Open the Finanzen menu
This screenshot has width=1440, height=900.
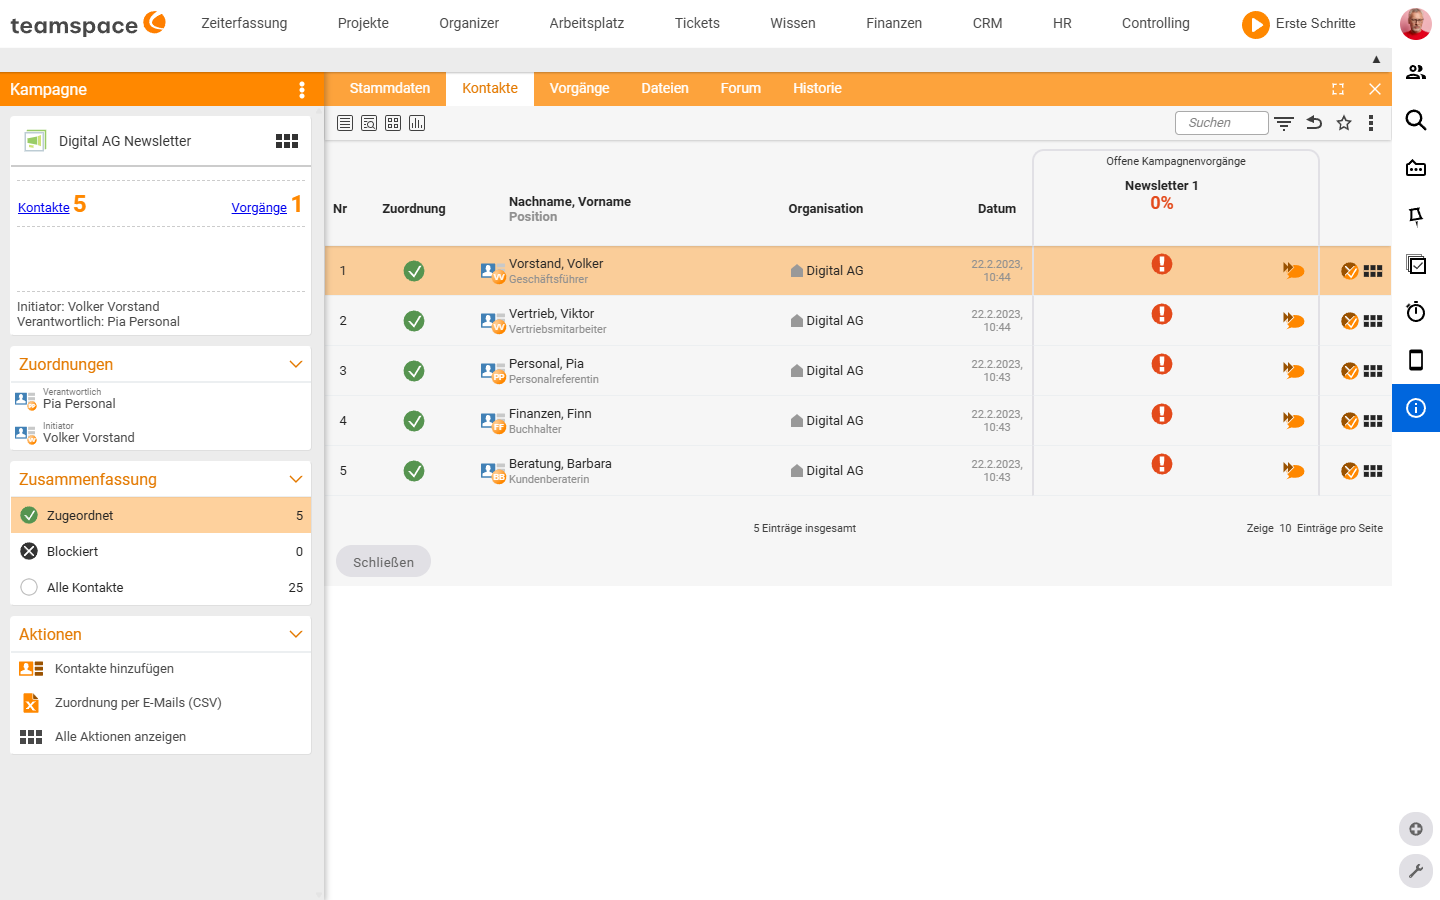894,23
